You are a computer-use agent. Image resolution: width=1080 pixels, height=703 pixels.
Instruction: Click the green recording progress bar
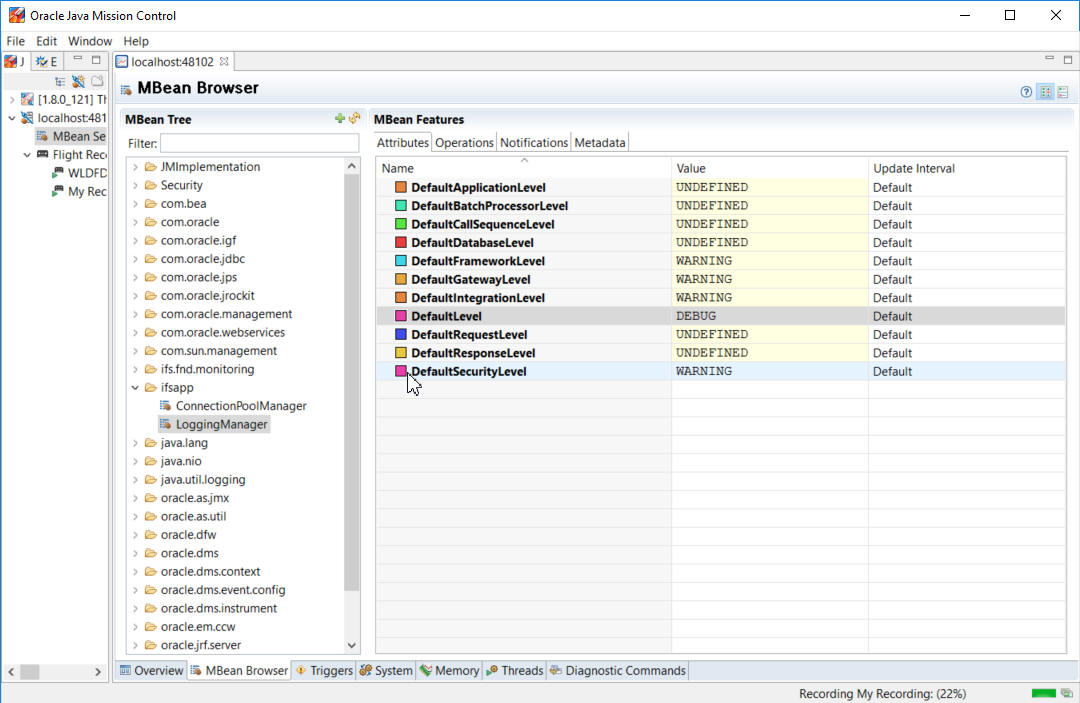[1043, 693]
